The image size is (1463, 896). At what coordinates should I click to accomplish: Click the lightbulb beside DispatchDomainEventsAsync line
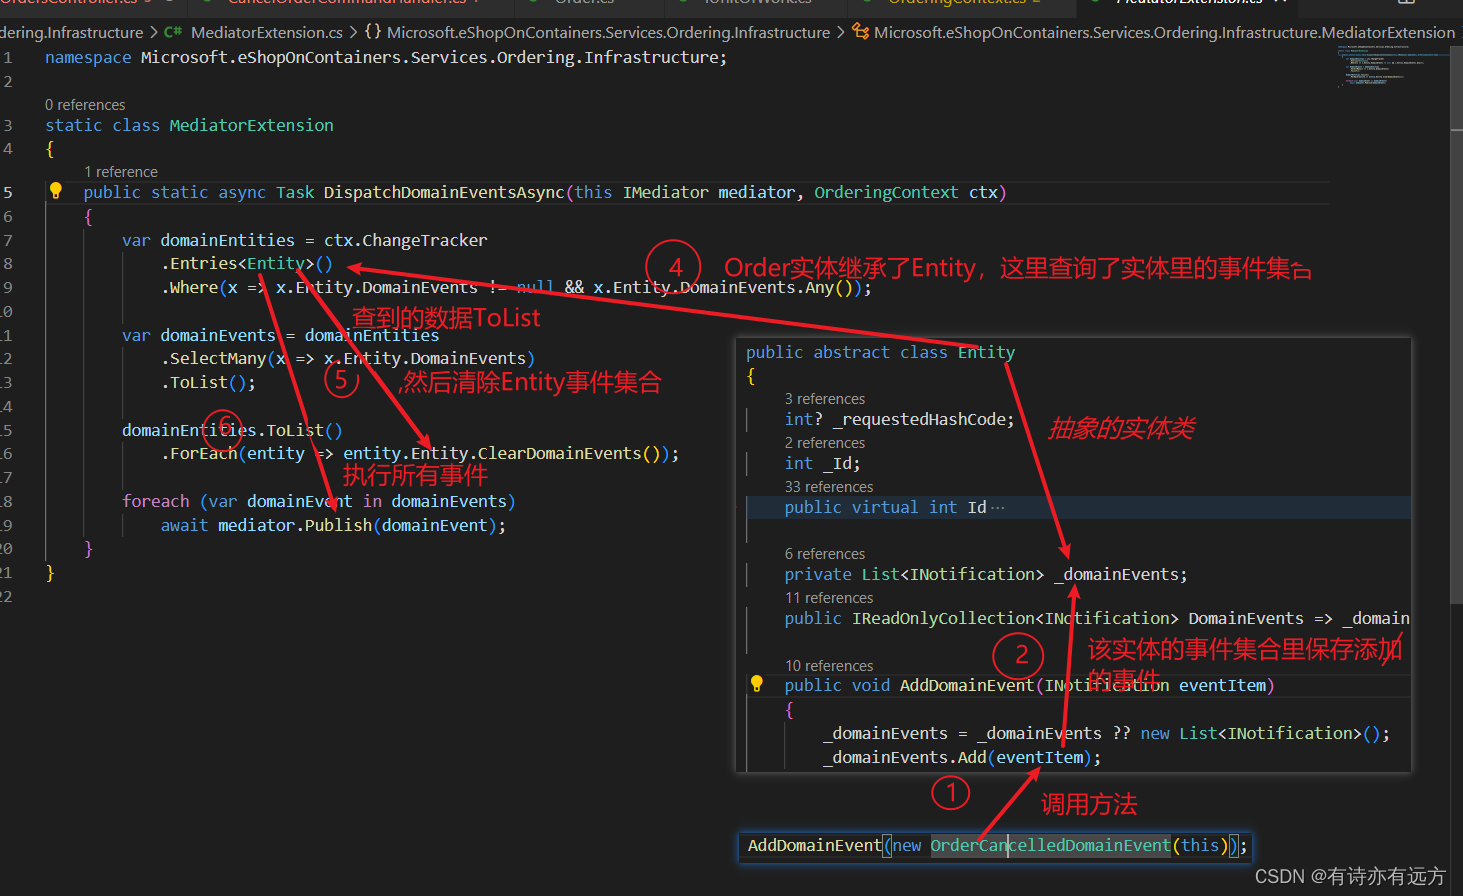tap(56, 190)
